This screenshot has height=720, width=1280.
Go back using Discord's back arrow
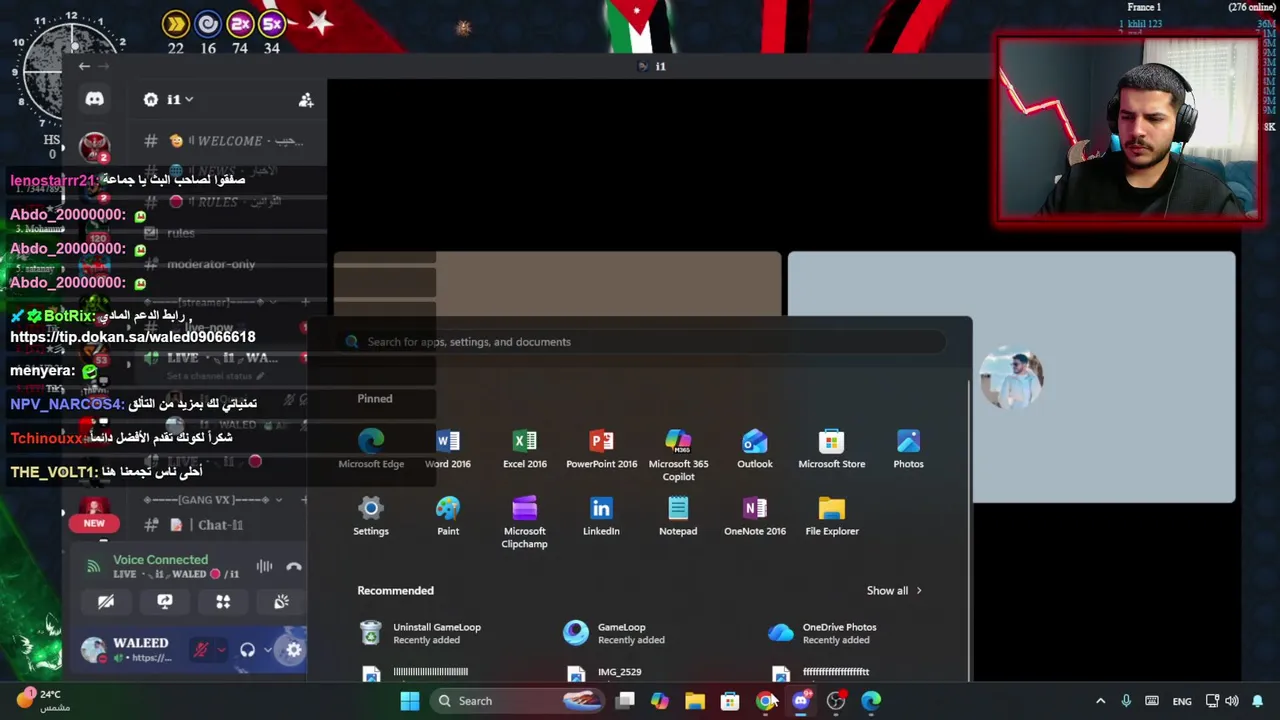coord(84,67)
